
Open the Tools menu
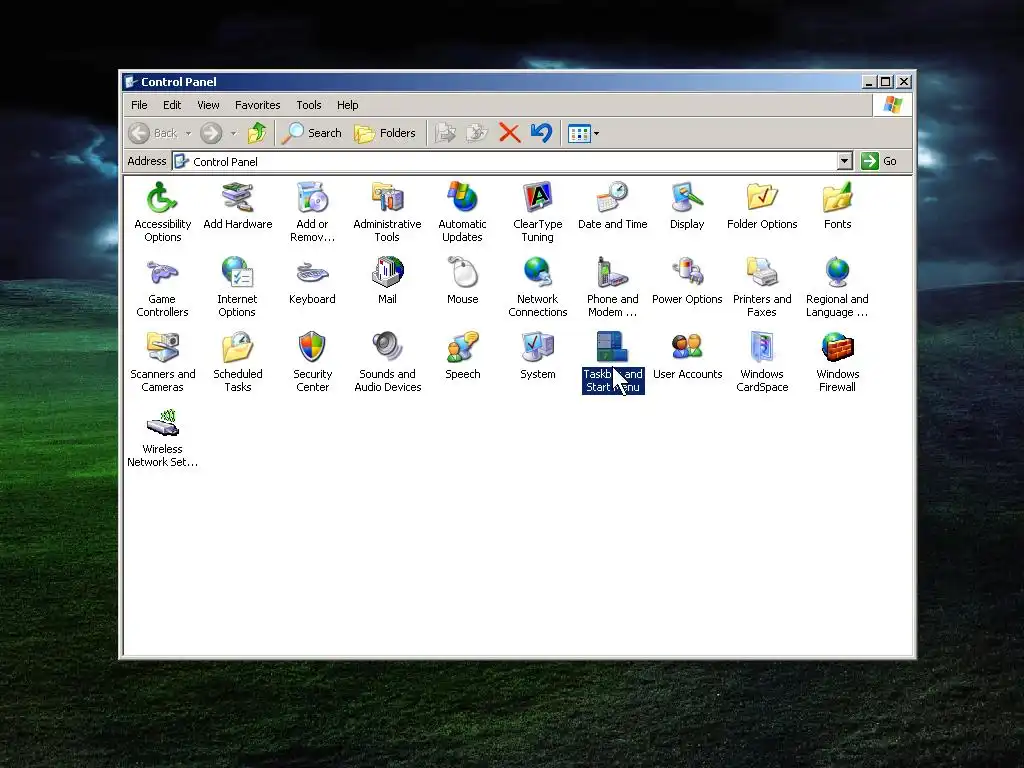(x=308, y=105)
